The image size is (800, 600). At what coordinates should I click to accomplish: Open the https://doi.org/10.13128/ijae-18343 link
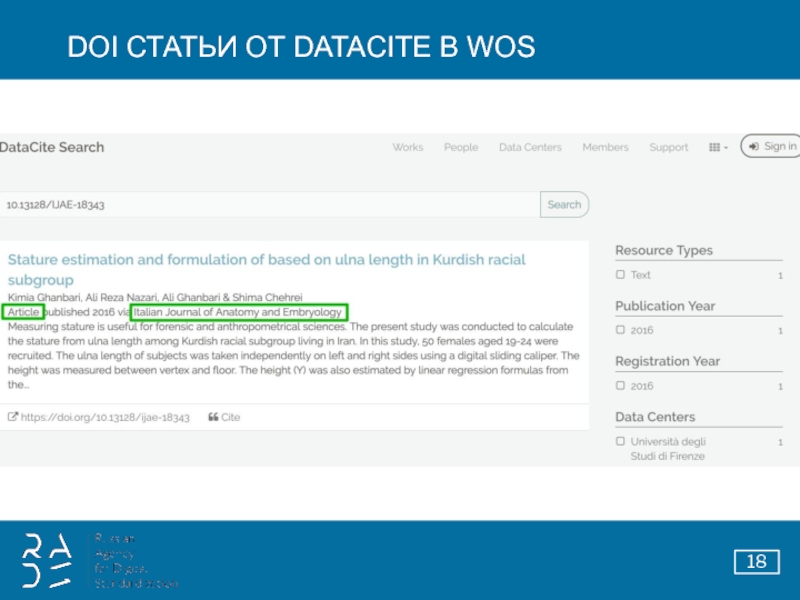coord(105,417)
